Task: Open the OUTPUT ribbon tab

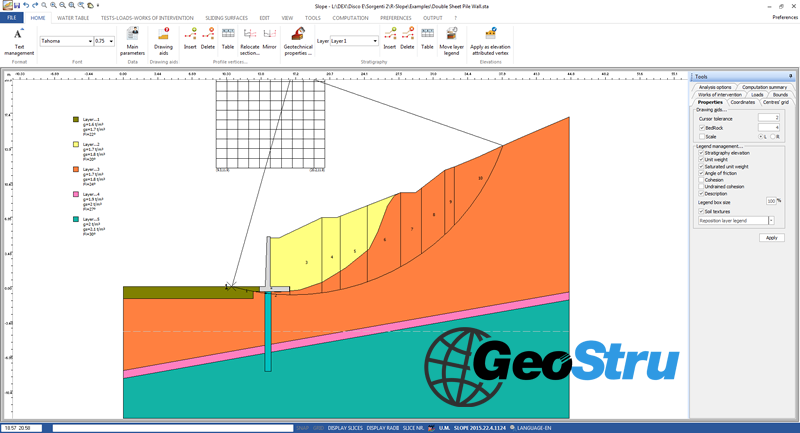Action: 433,18
